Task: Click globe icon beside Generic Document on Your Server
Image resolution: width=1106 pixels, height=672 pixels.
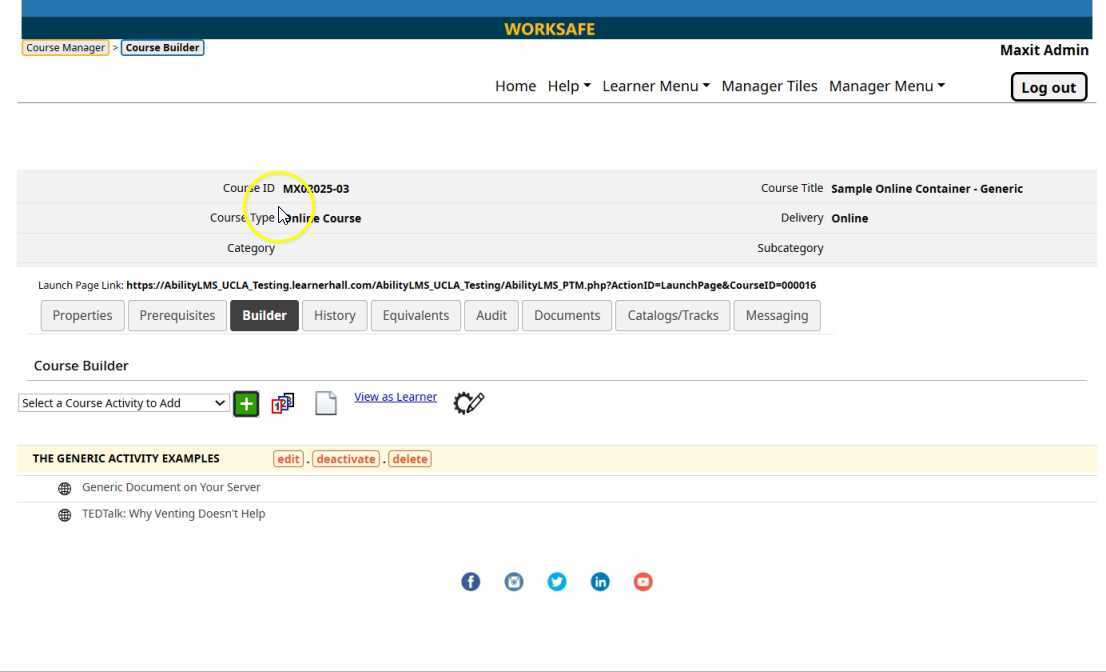Action: [x=65, y=489]
